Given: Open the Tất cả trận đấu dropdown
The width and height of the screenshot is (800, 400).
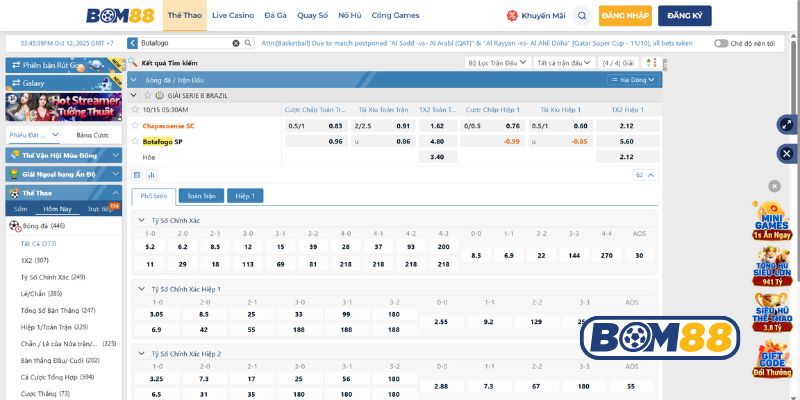Looking at the screenshot, I should (x=560, y=62).
